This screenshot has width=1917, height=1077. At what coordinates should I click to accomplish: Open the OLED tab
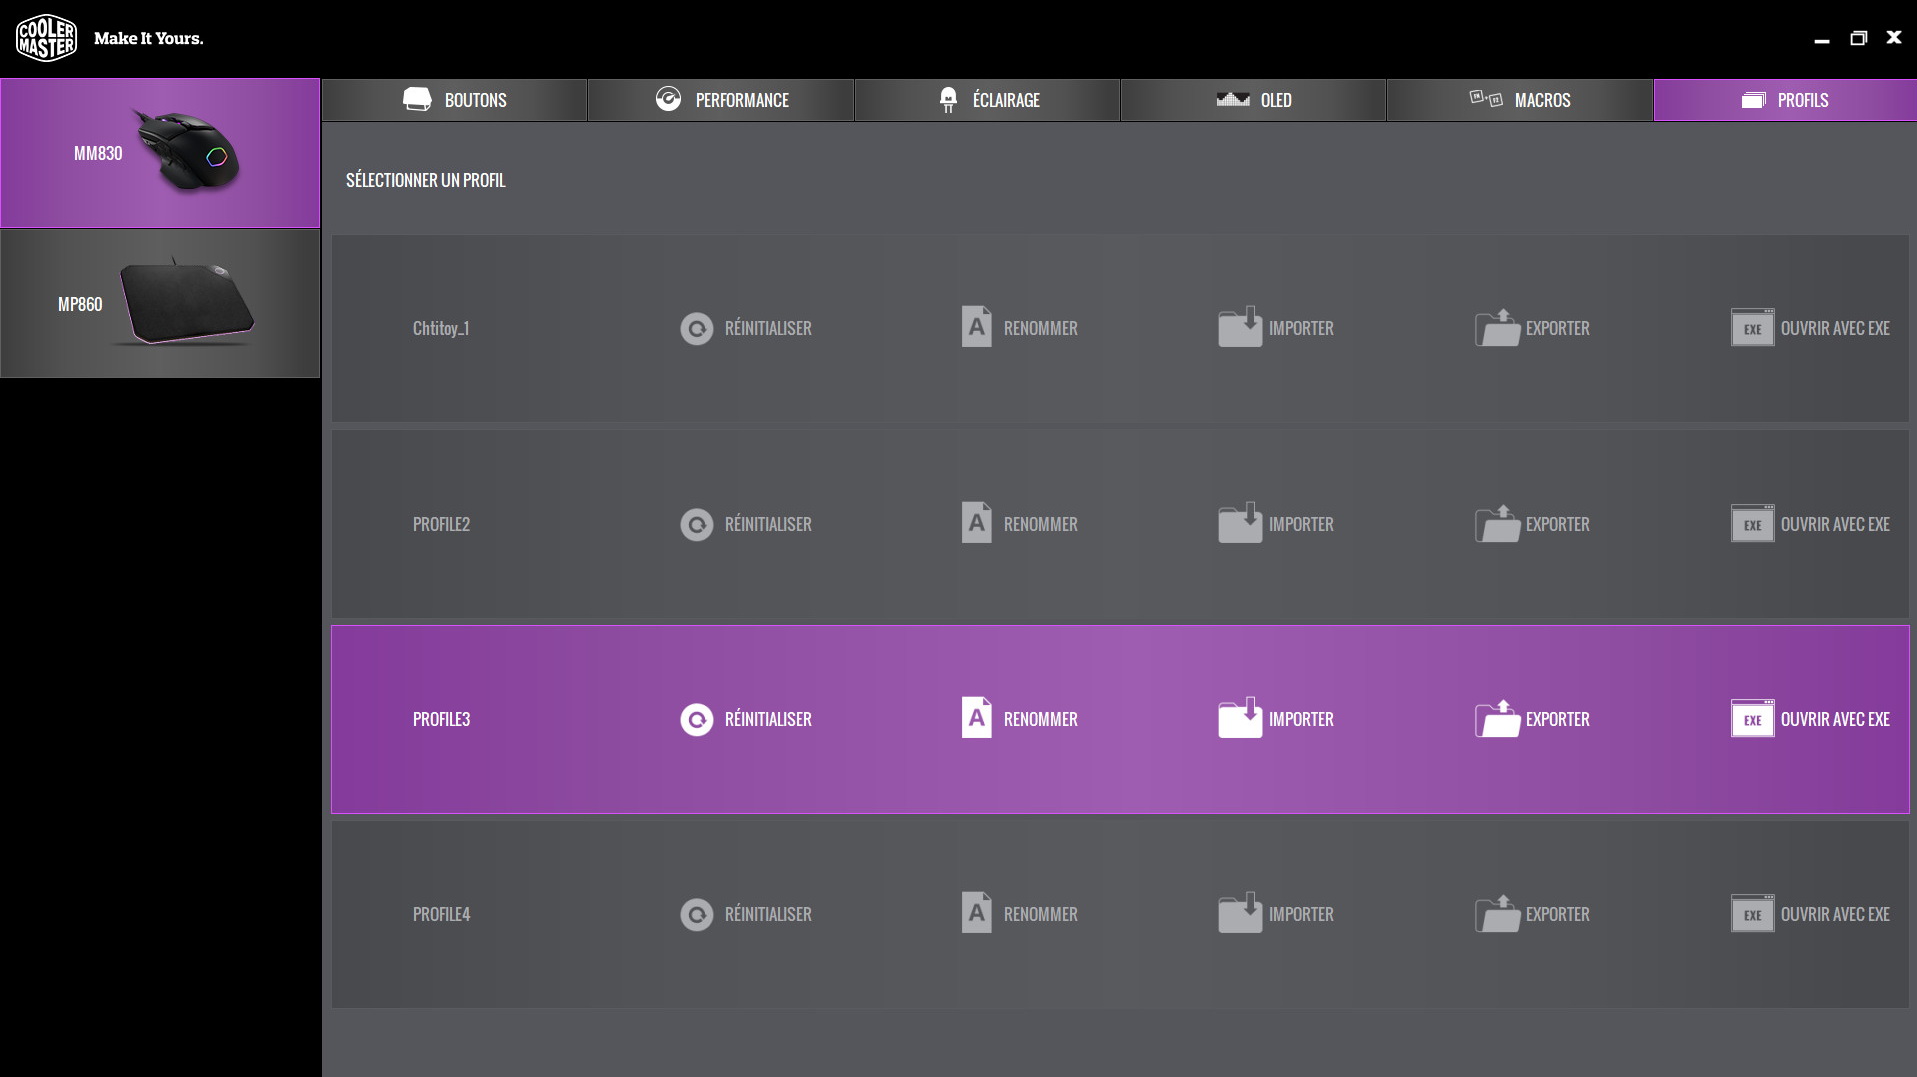[x=1253, y=100]
